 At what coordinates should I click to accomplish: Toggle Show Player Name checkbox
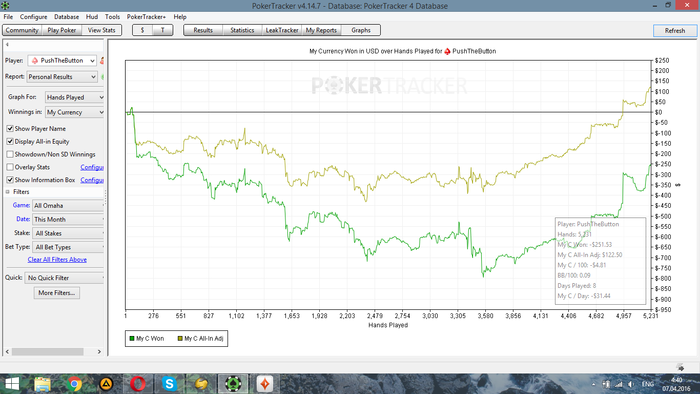(10, 129)
